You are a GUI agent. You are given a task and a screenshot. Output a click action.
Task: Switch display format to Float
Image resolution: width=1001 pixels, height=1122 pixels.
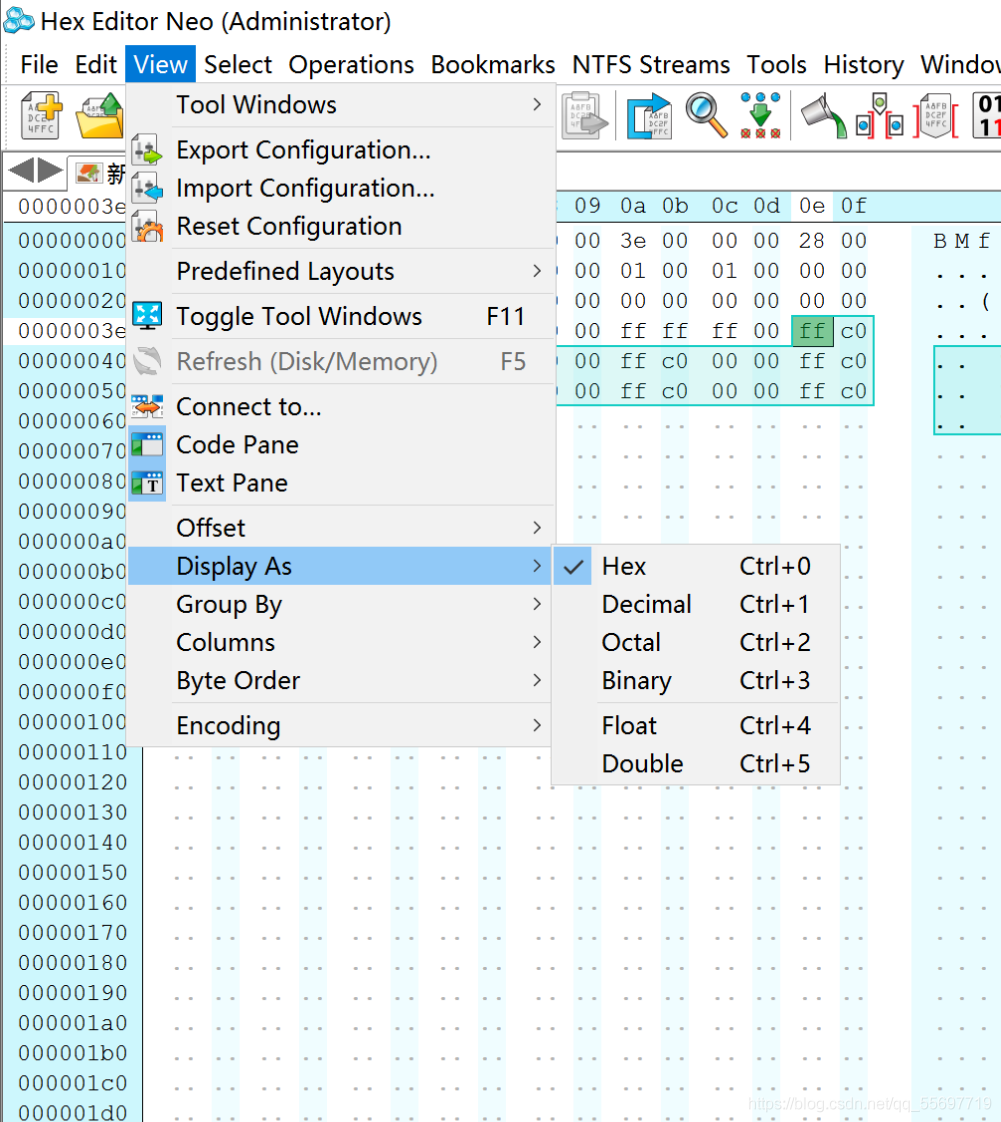point(695,726)
